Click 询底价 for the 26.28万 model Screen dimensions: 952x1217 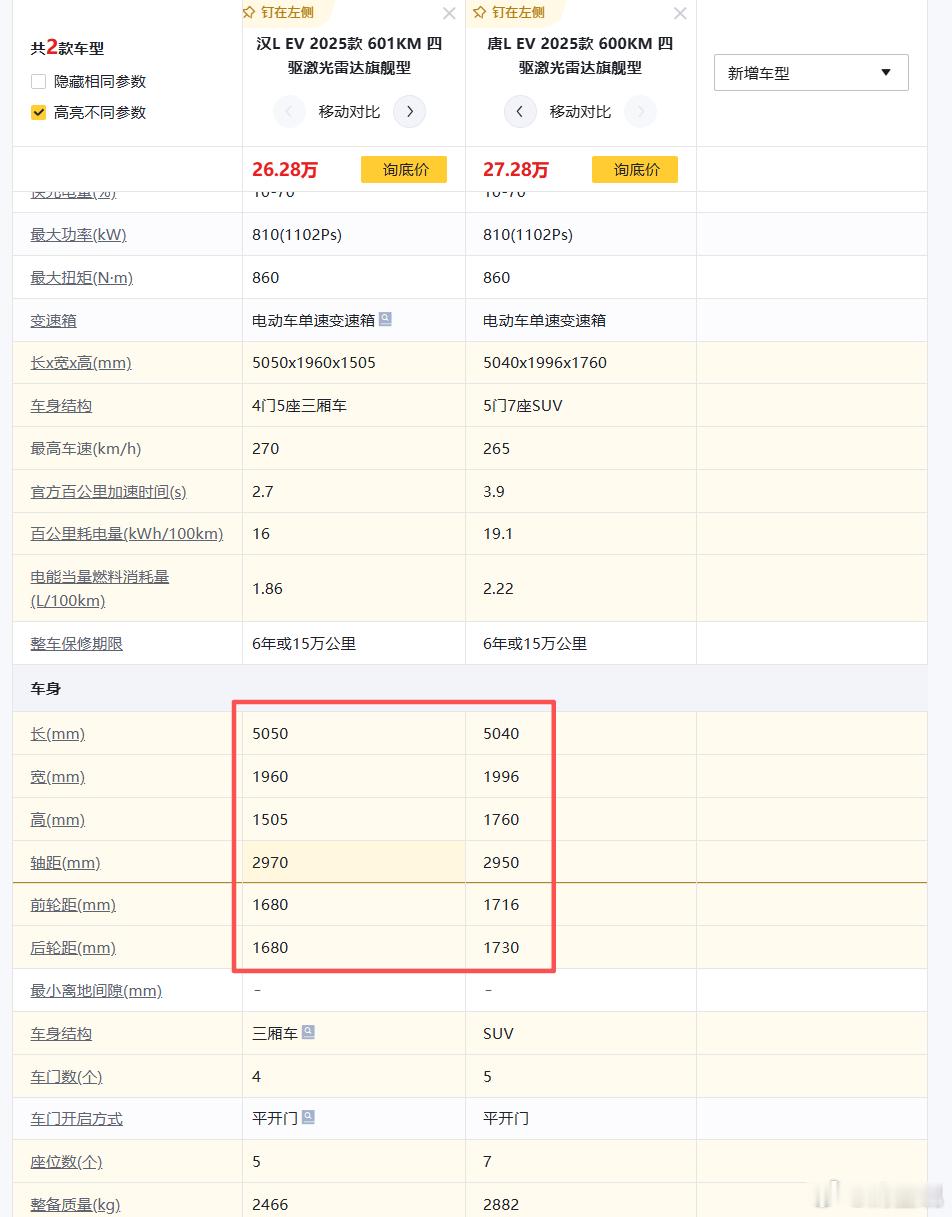pyautogui.click(x=404, y=169)
